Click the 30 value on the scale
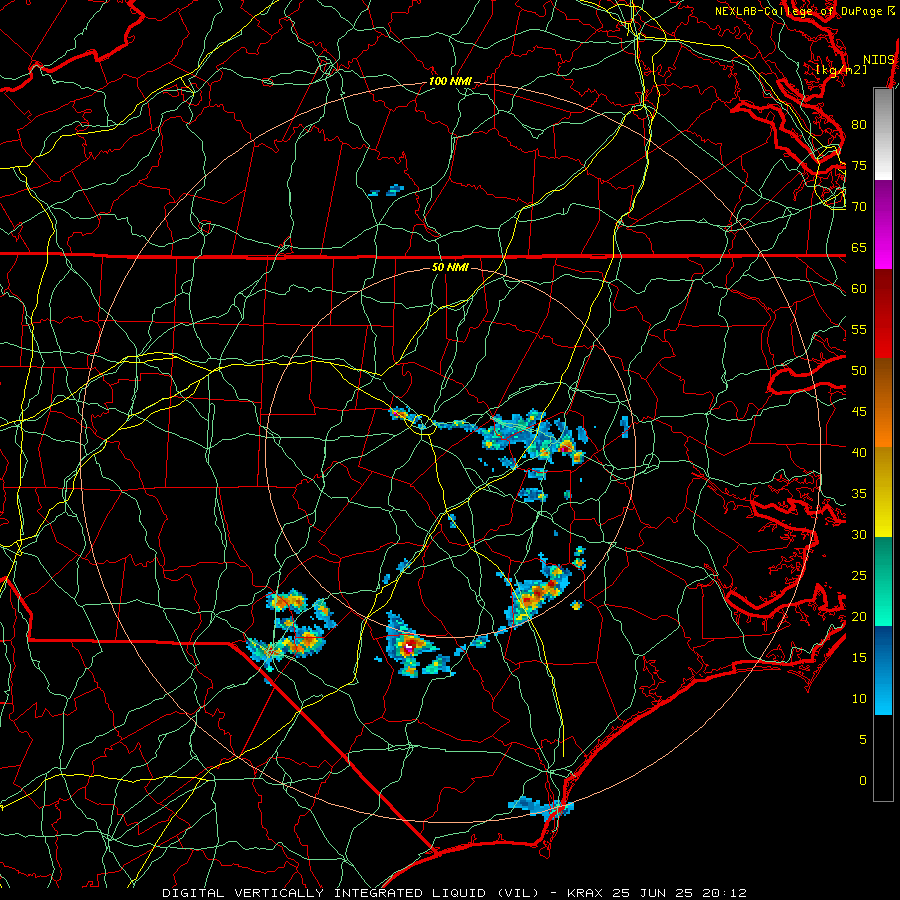 859,534
